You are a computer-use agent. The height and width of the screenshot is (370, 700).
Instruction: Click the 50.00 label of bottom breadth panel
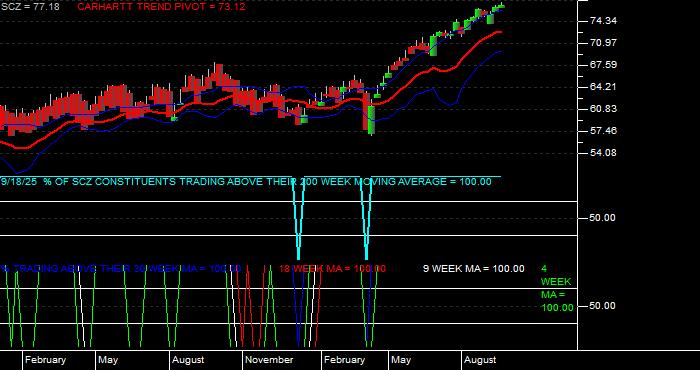click(604, 306)
